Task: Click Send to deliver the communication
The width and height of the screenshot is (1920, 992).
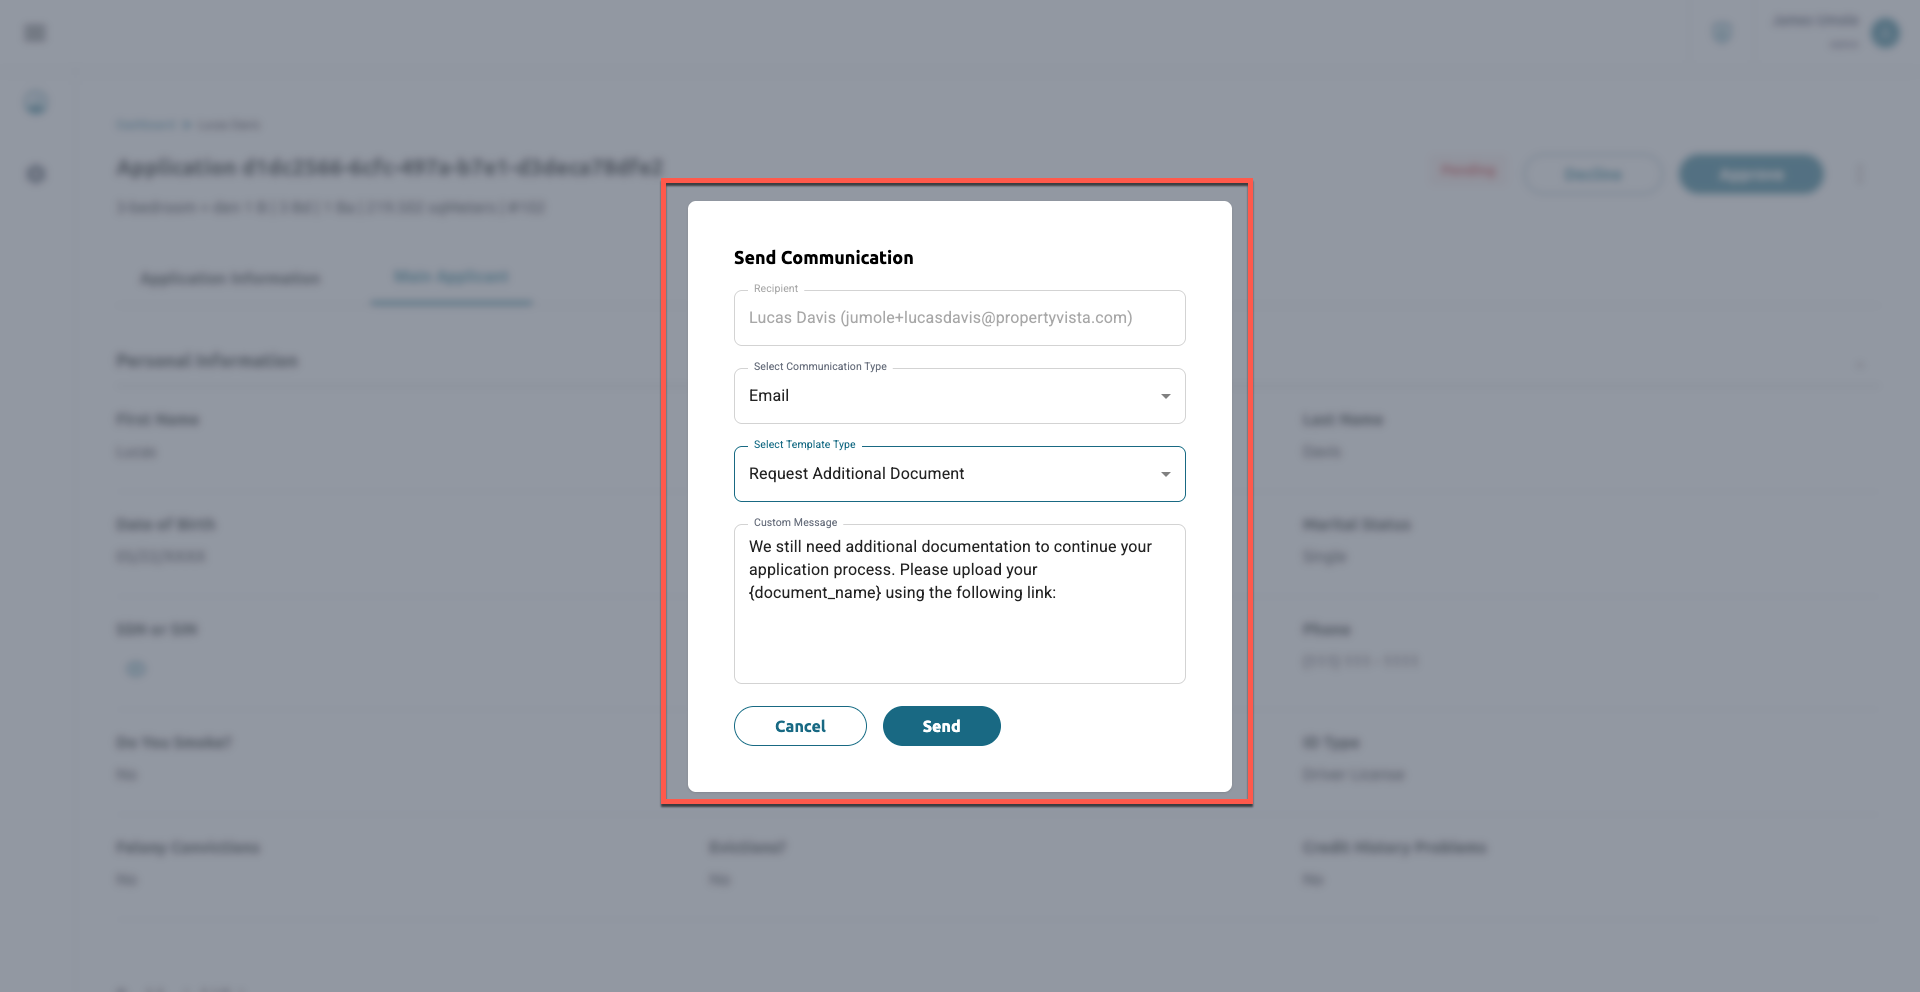Action: tap(941, 726)
